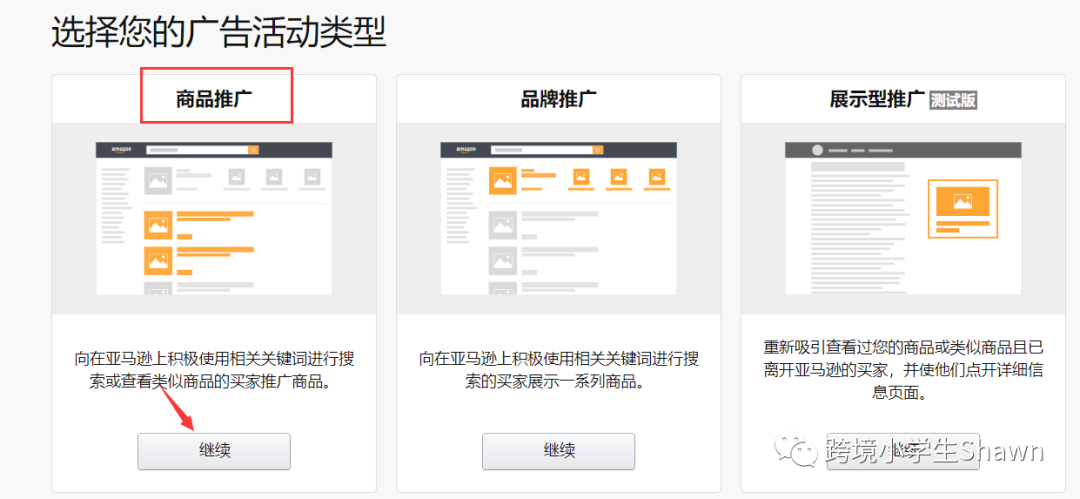1080x499 pixels.
Task: Click large orange brand image in 品牌推广 preview
Action: 502,181
